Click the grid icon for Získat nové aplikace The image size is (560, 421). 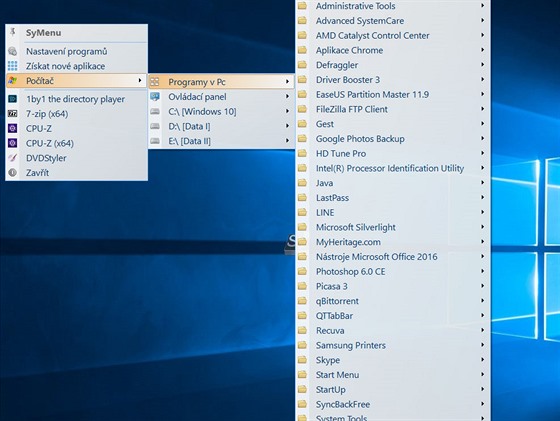coord(12,66)
